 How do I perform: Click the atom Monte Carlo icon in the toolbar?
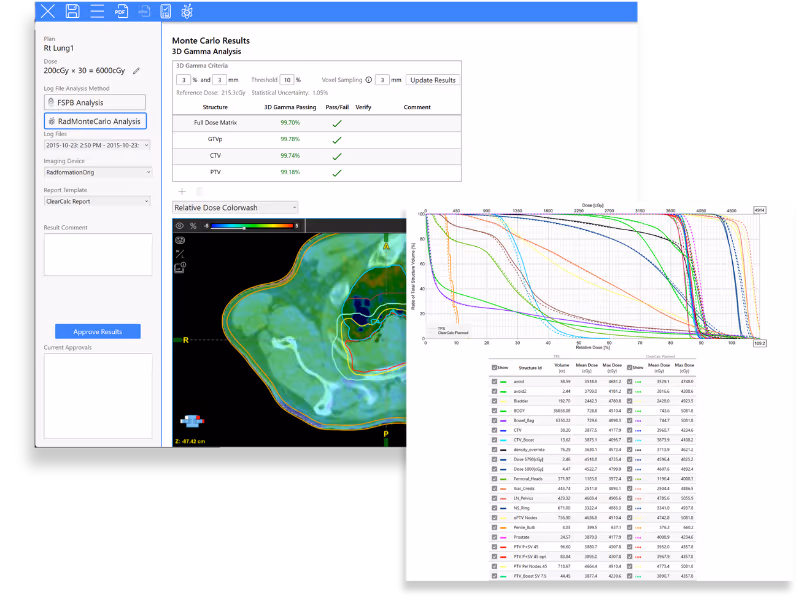(x=187, y=11)
